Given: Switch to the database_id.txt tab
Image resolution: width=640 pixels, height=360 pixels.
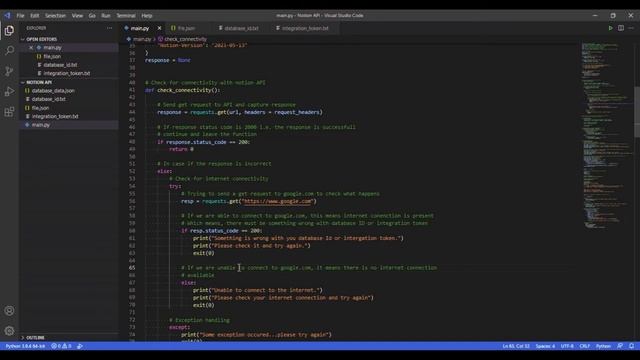Looking at the screenshot, I should 242,28.
